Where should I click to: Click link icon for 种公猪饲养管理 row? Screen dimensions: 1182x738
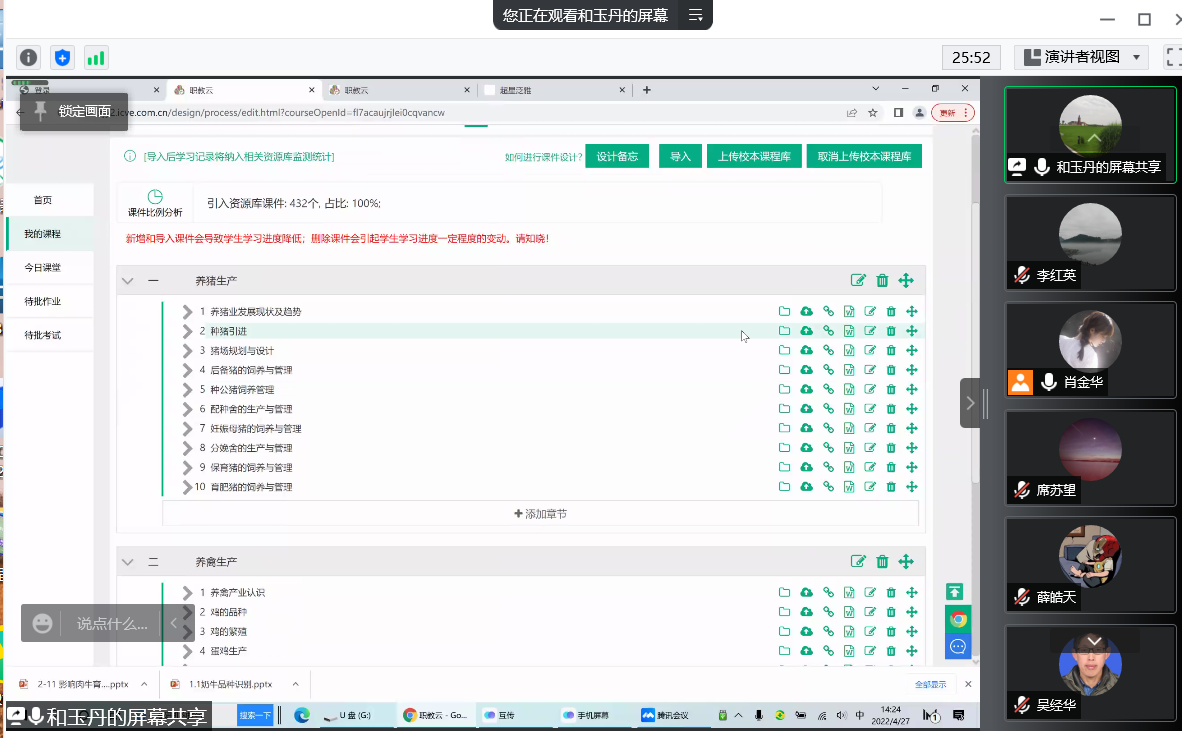pos(828,389)
